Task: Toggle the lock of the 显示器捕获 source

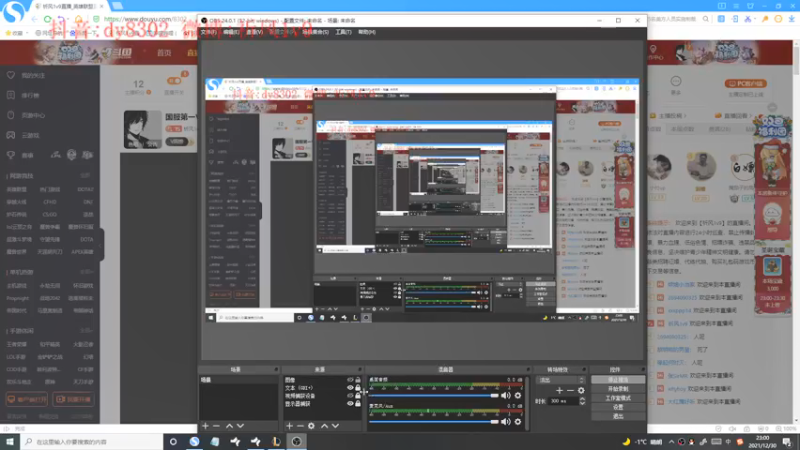Action: click(358, 404)
